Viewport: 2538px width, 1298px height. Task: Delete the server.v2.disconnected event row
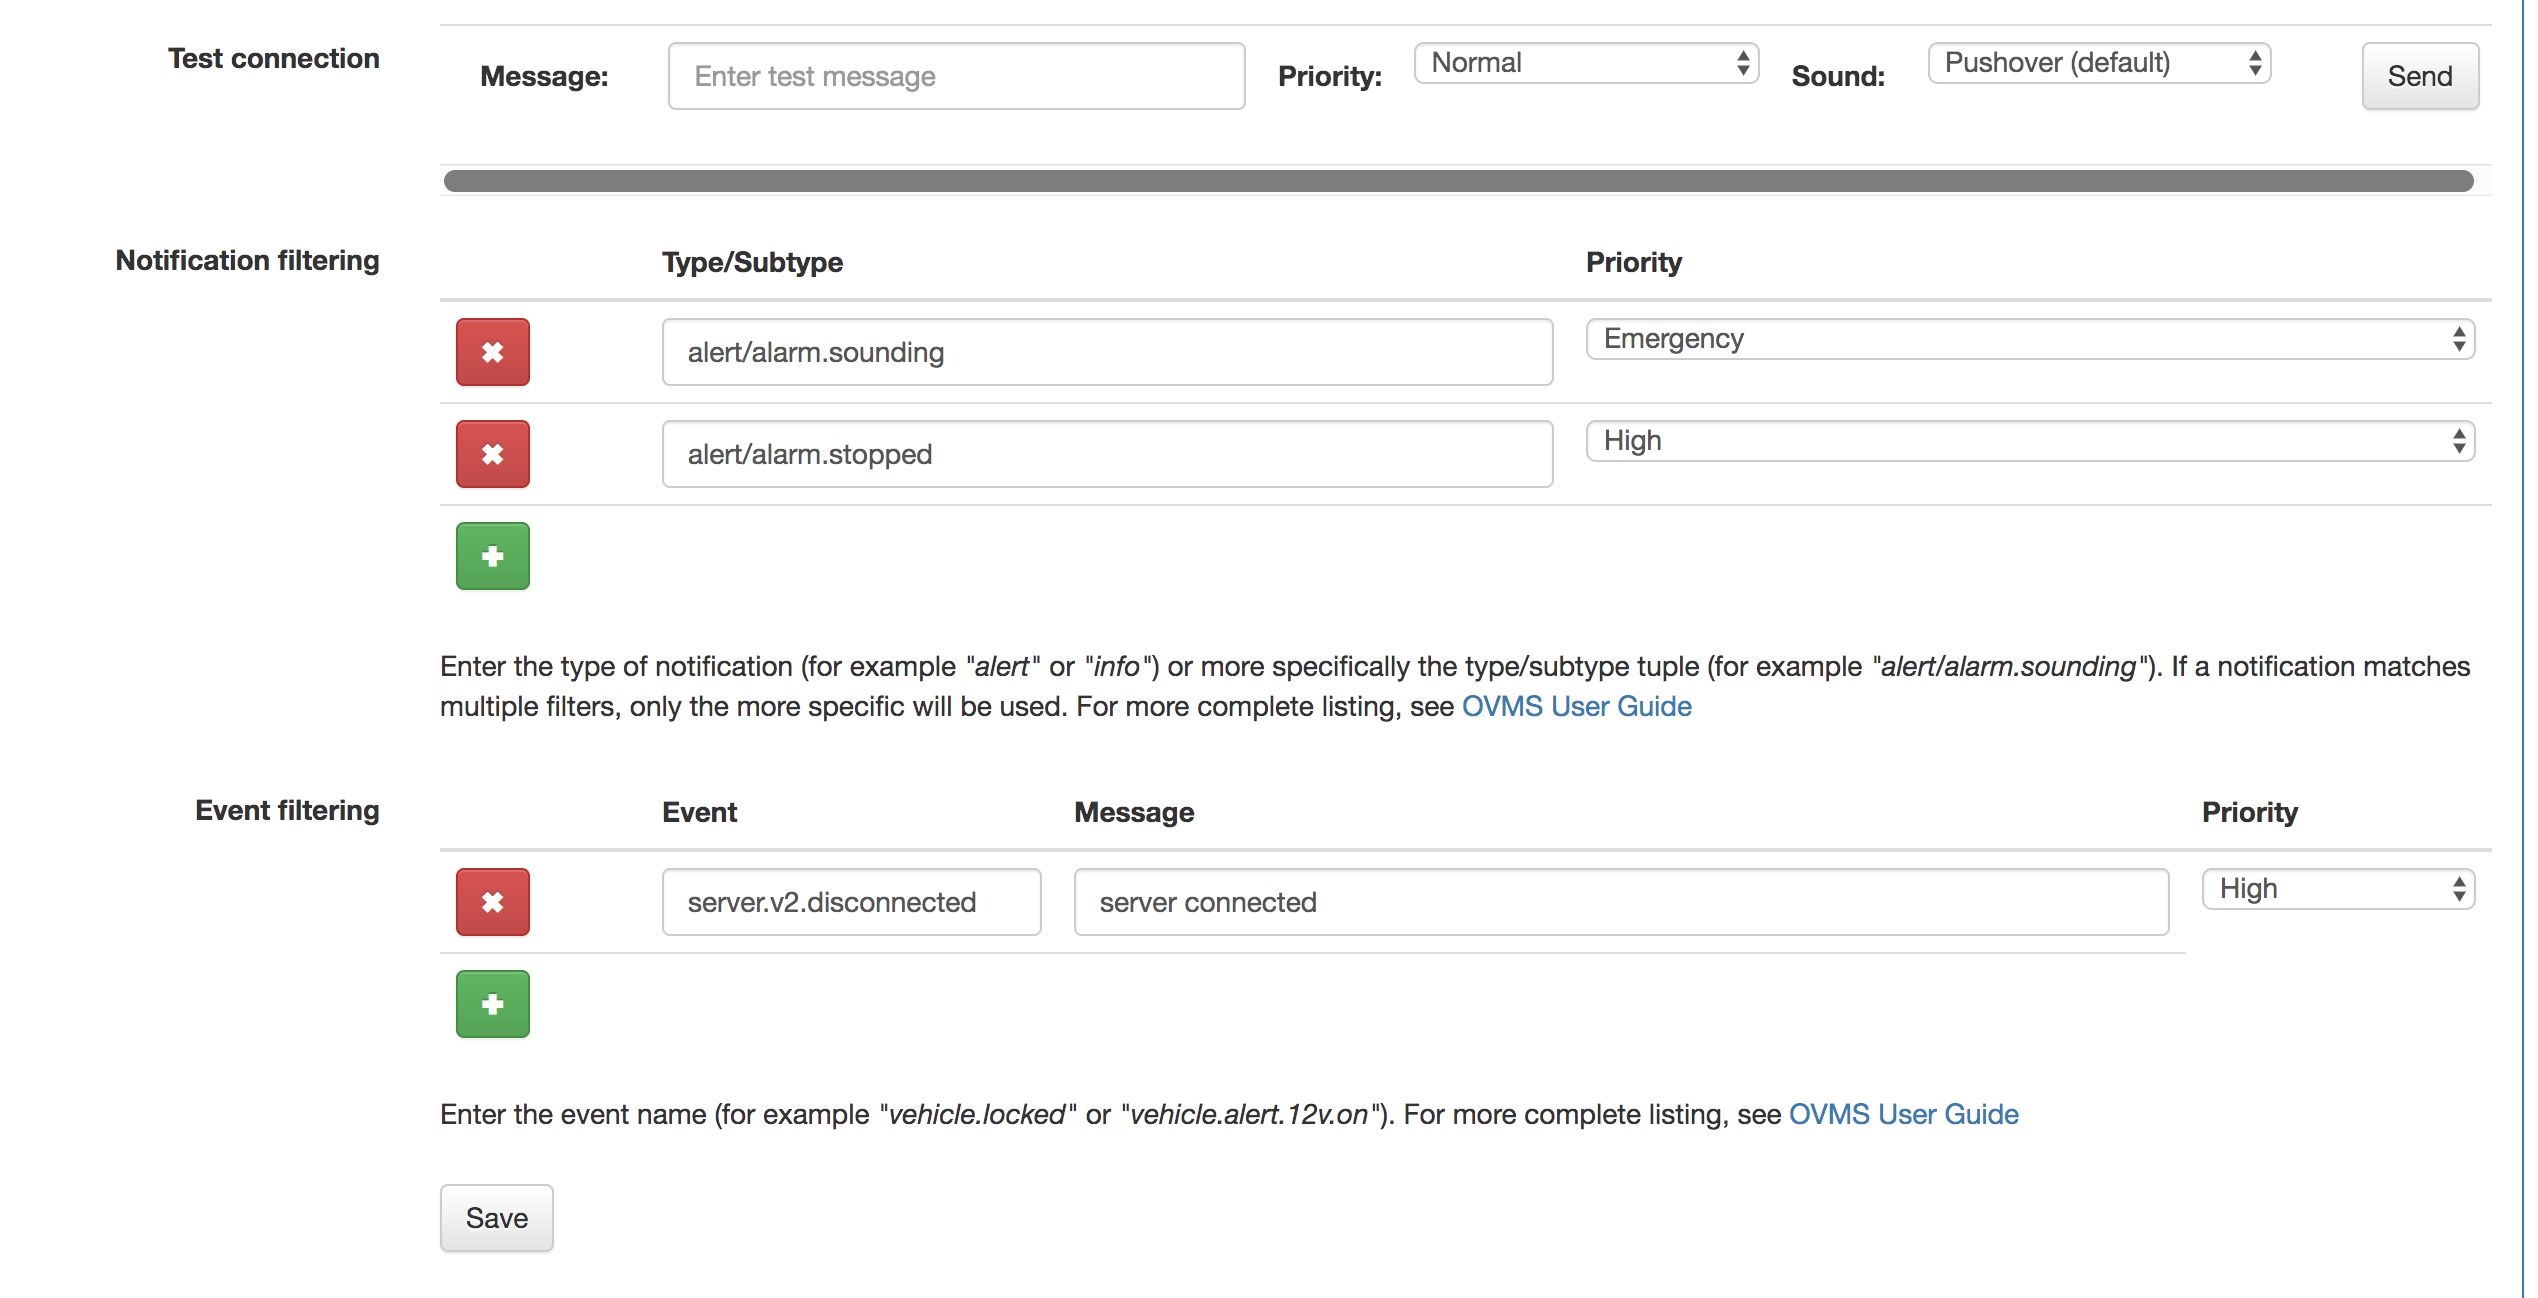(492, 902)
